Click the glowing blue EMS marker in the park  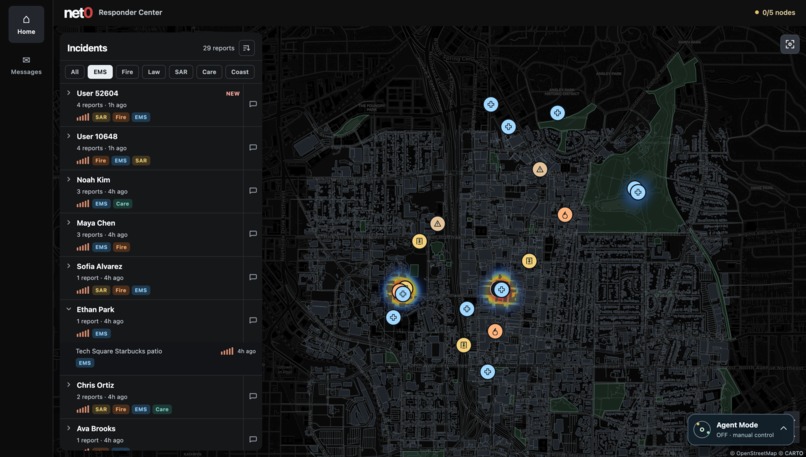pos(638,192)
